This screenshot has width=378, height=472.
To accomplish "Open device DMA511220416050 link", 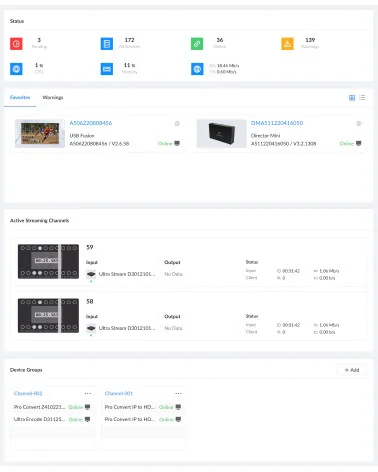I will click(277, 123).
